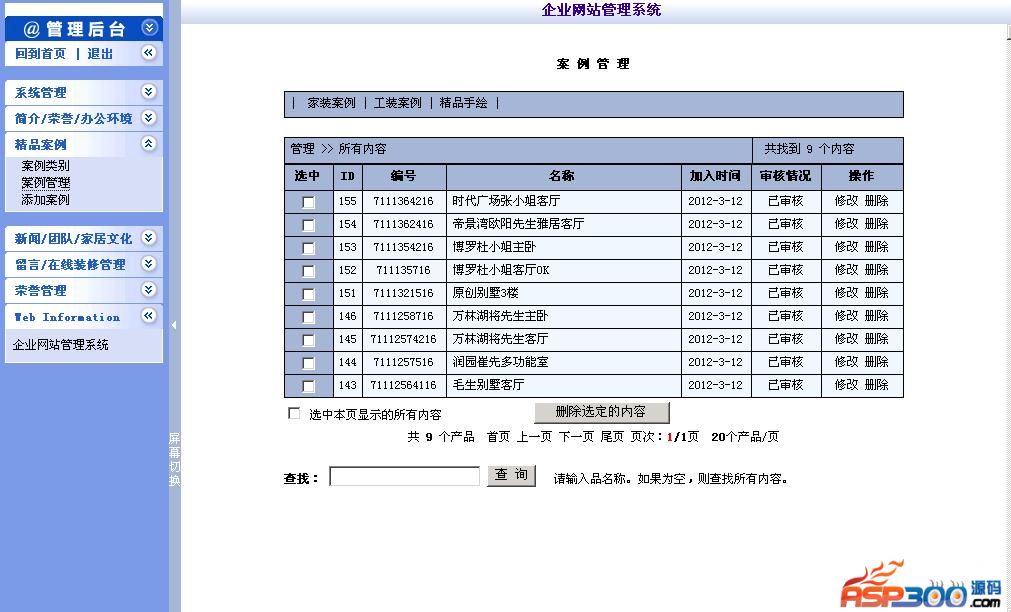Click 修改 for ID 144
The image size is (1011, 612).
(x=847, y=362)
